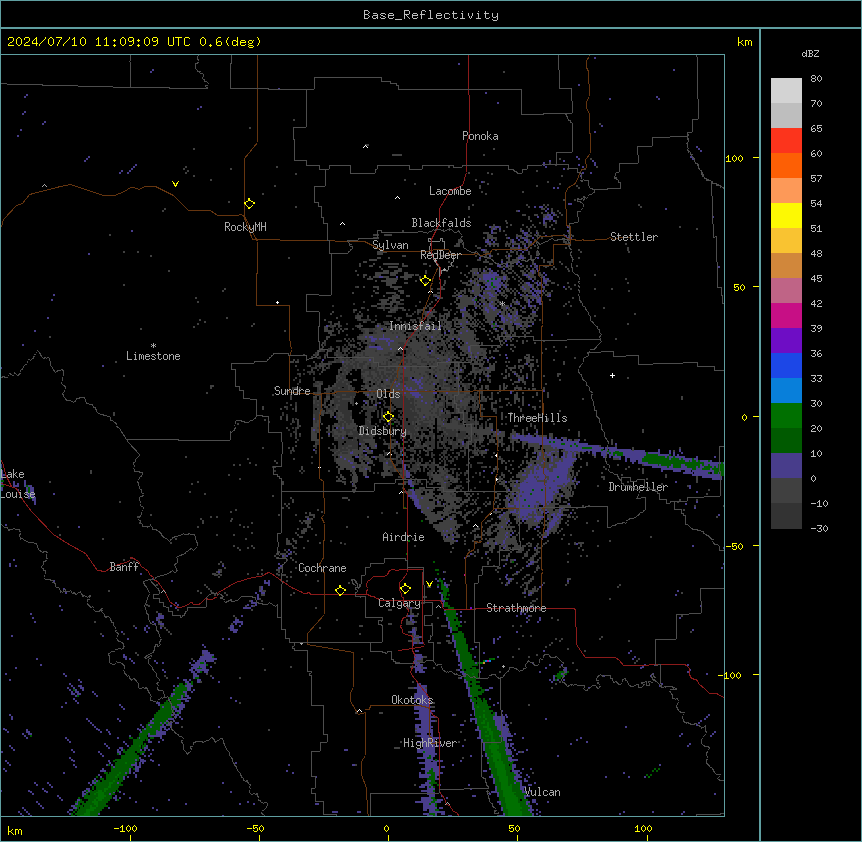Click the white plus marker north of Drumheller
Screen dimensions: 862x842
tap(612, 375)
